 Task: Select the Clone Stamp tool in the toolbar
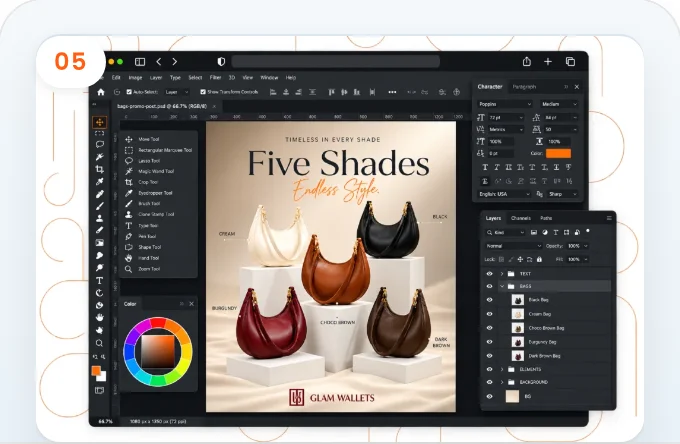point(100,218)
